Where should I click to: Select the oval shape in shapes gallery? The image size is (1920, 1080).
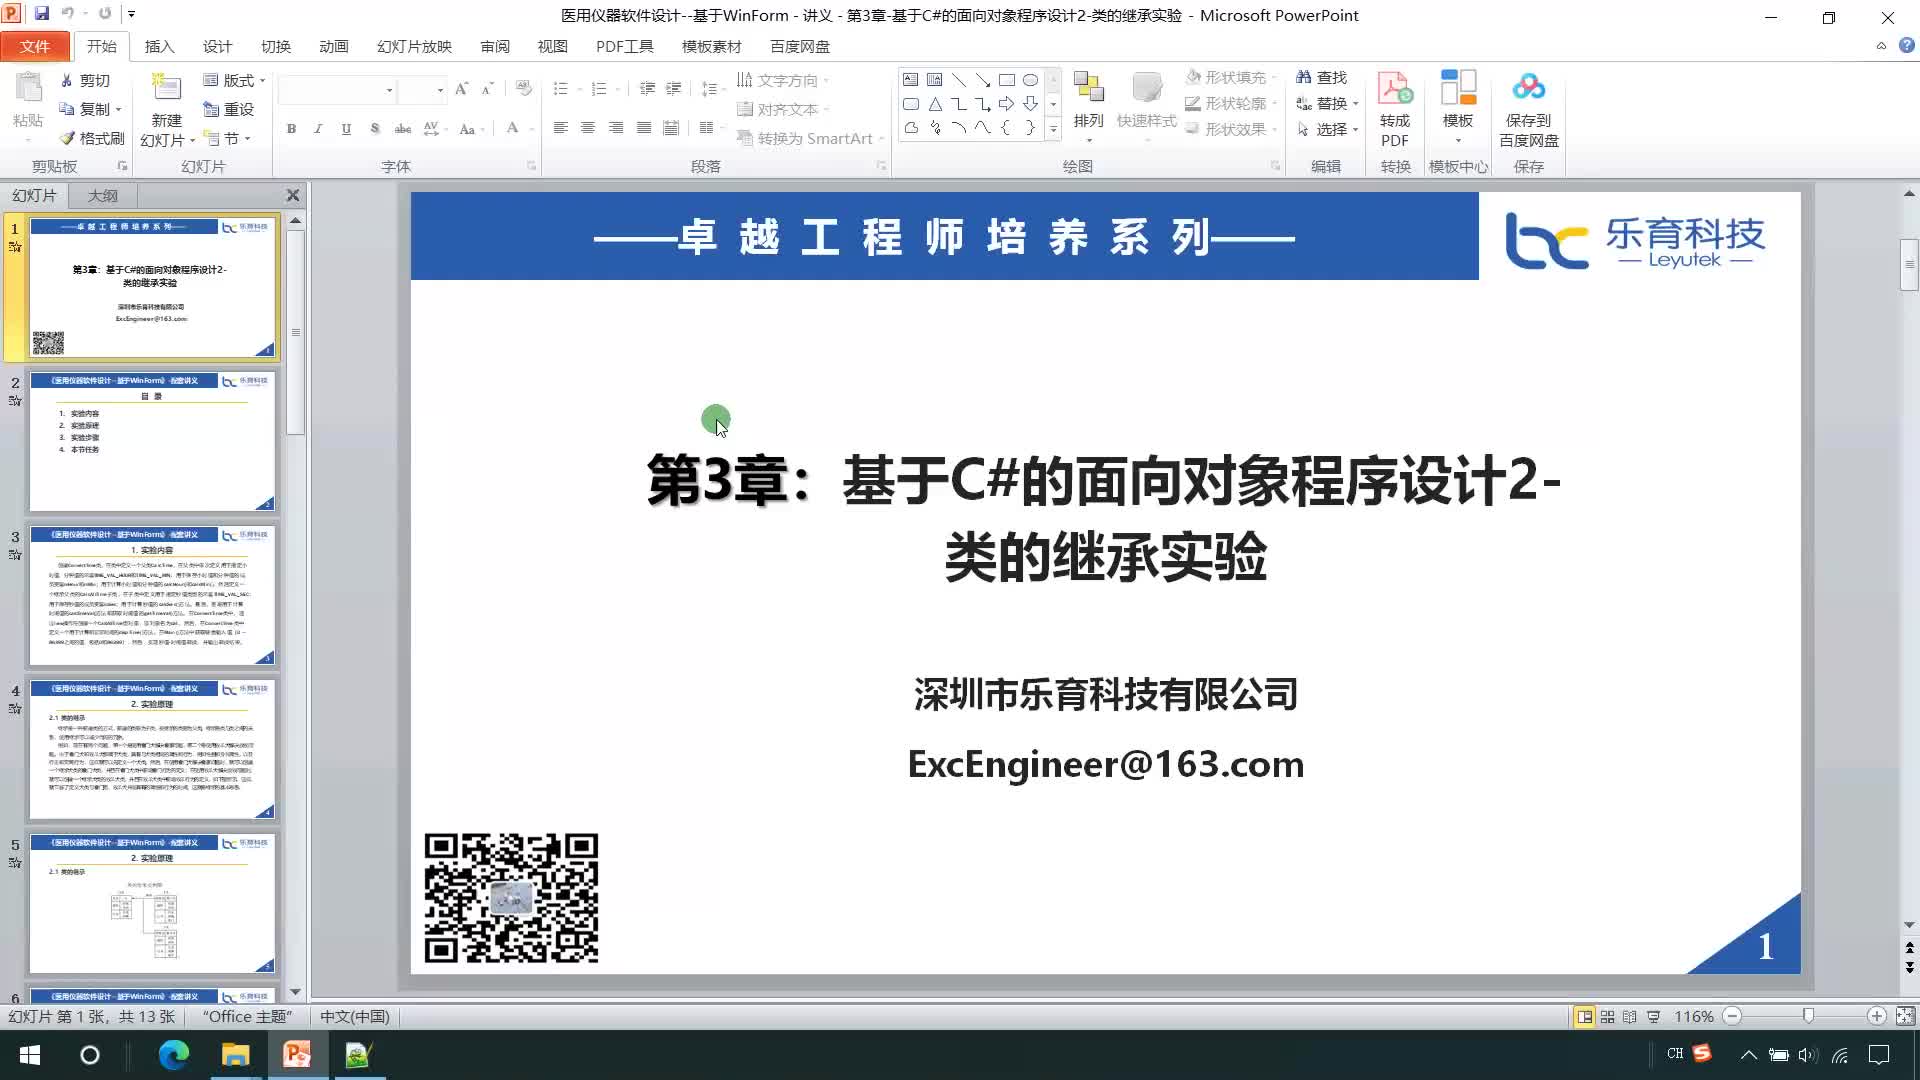tap(1030, 80)
